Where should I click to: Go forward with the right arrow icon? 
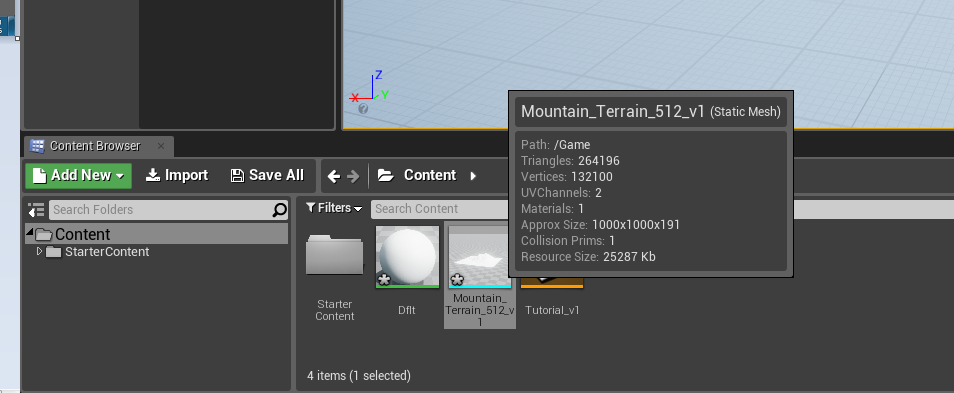(x=353, y=176)
